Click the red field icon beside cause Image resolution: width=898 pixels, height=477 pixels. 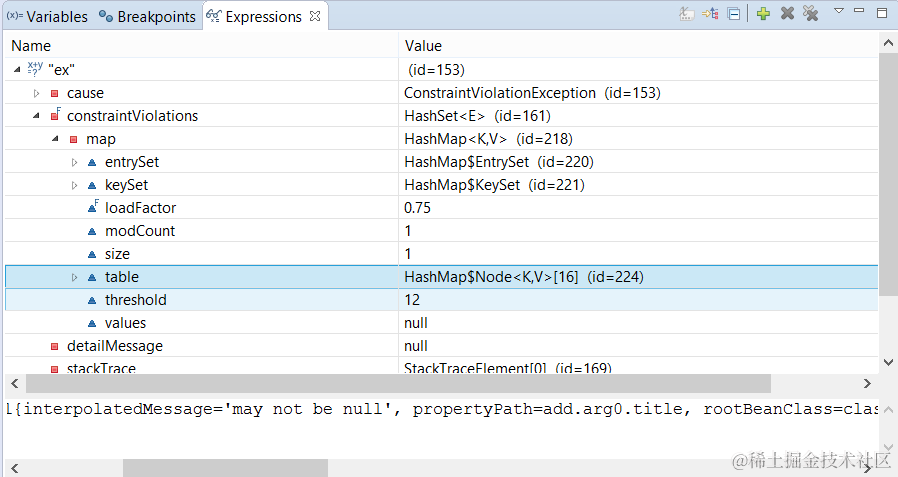pyautogui.click(x=54, y=93)
